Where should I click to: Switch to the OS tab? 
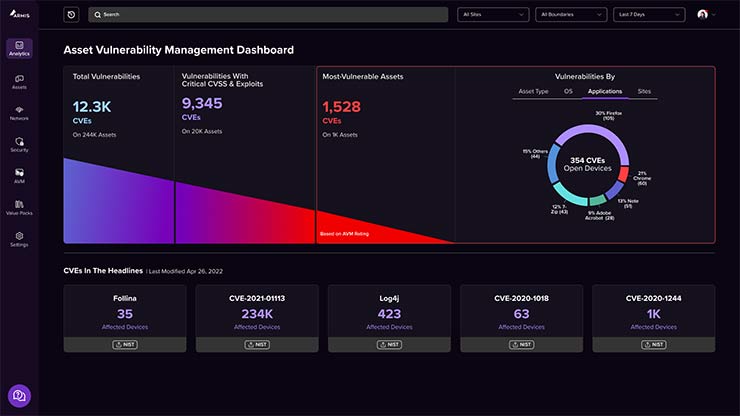point(568,91)
